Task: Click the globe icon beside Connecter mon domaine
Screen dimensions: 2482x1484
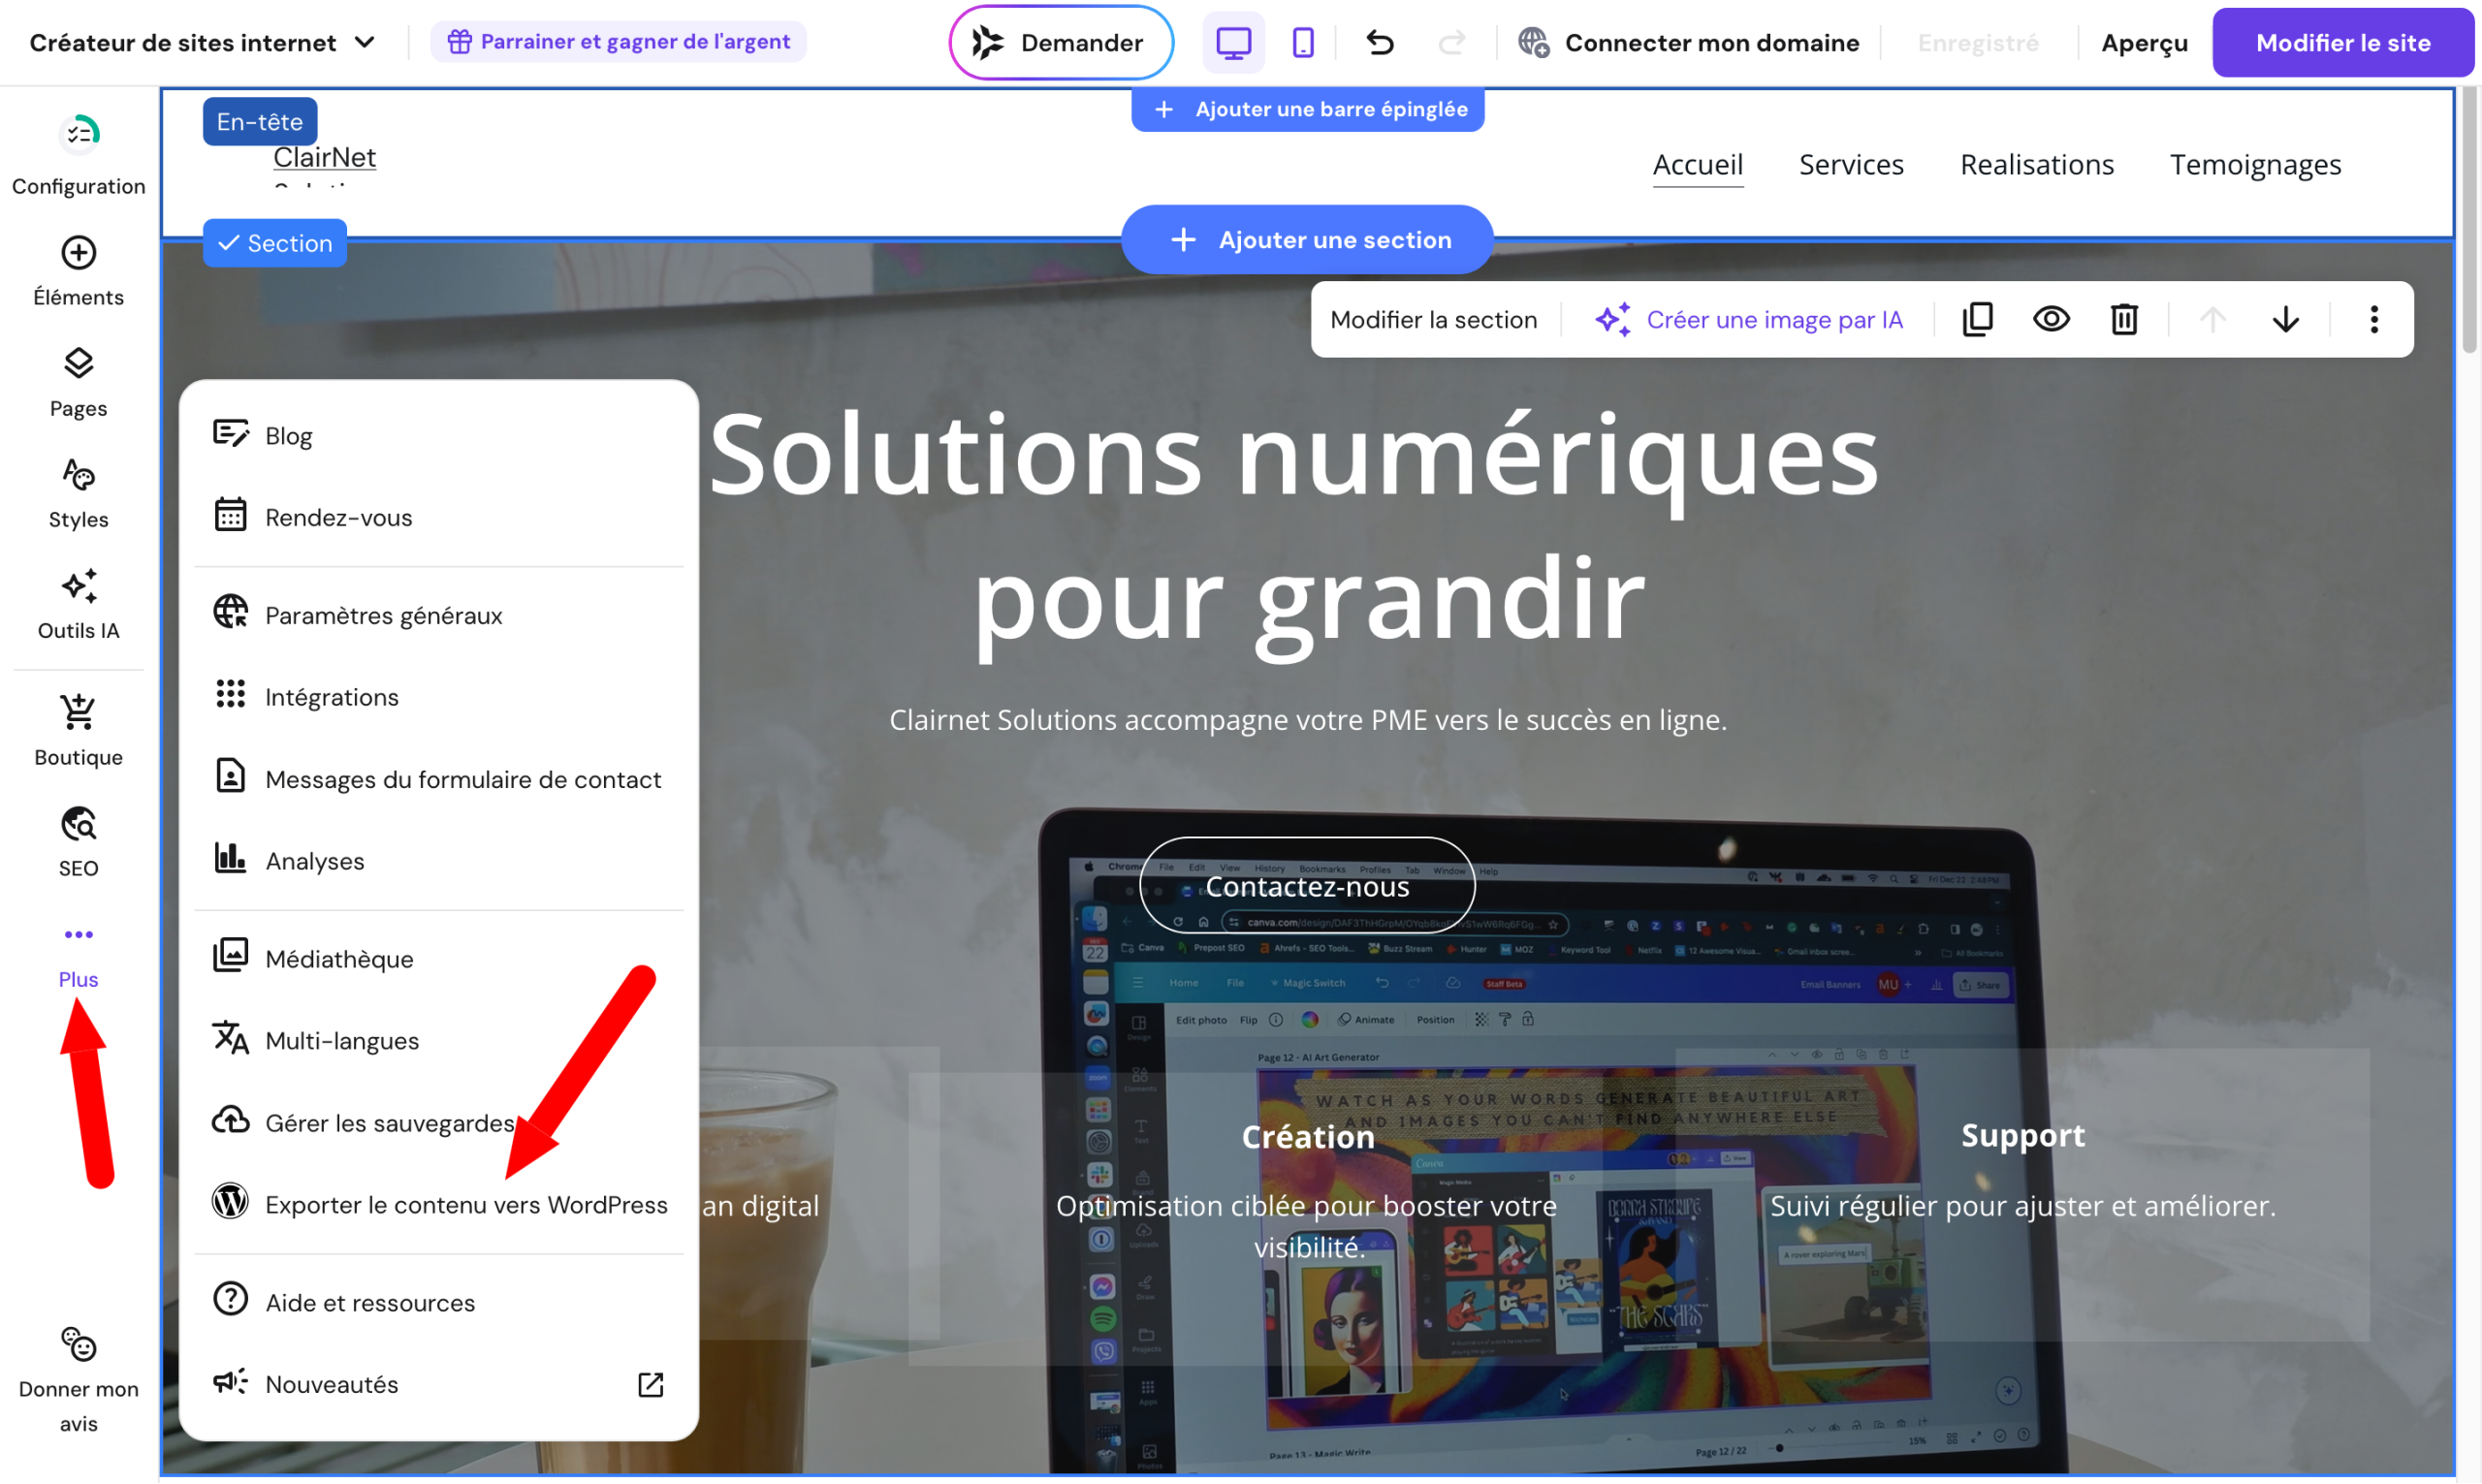Action: click(x=1533, y=42)
